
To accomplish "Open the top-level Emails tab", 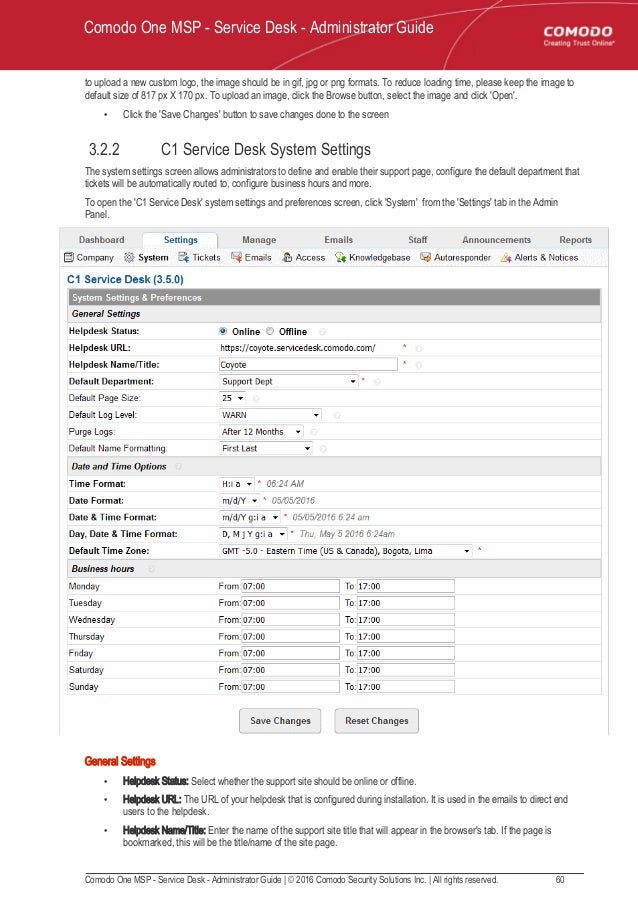I will click(x=339, y=240).
